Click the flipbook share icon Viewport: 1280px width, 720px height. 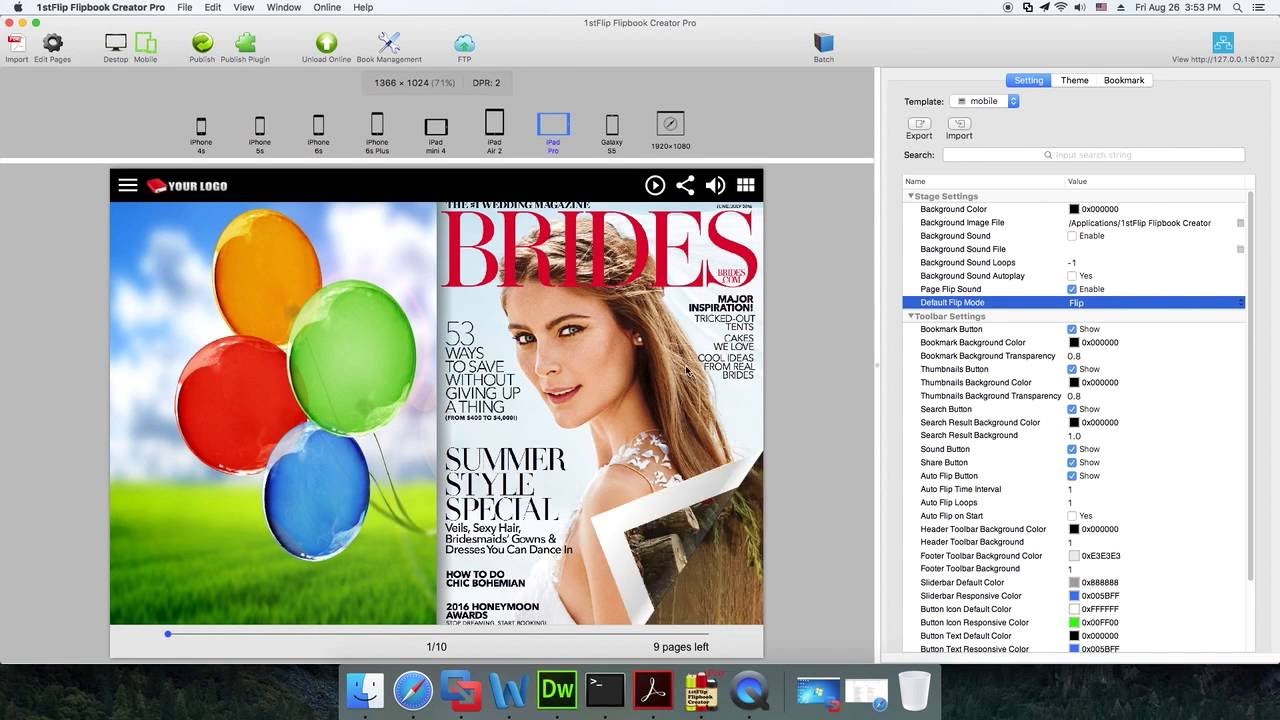[685, 185]
